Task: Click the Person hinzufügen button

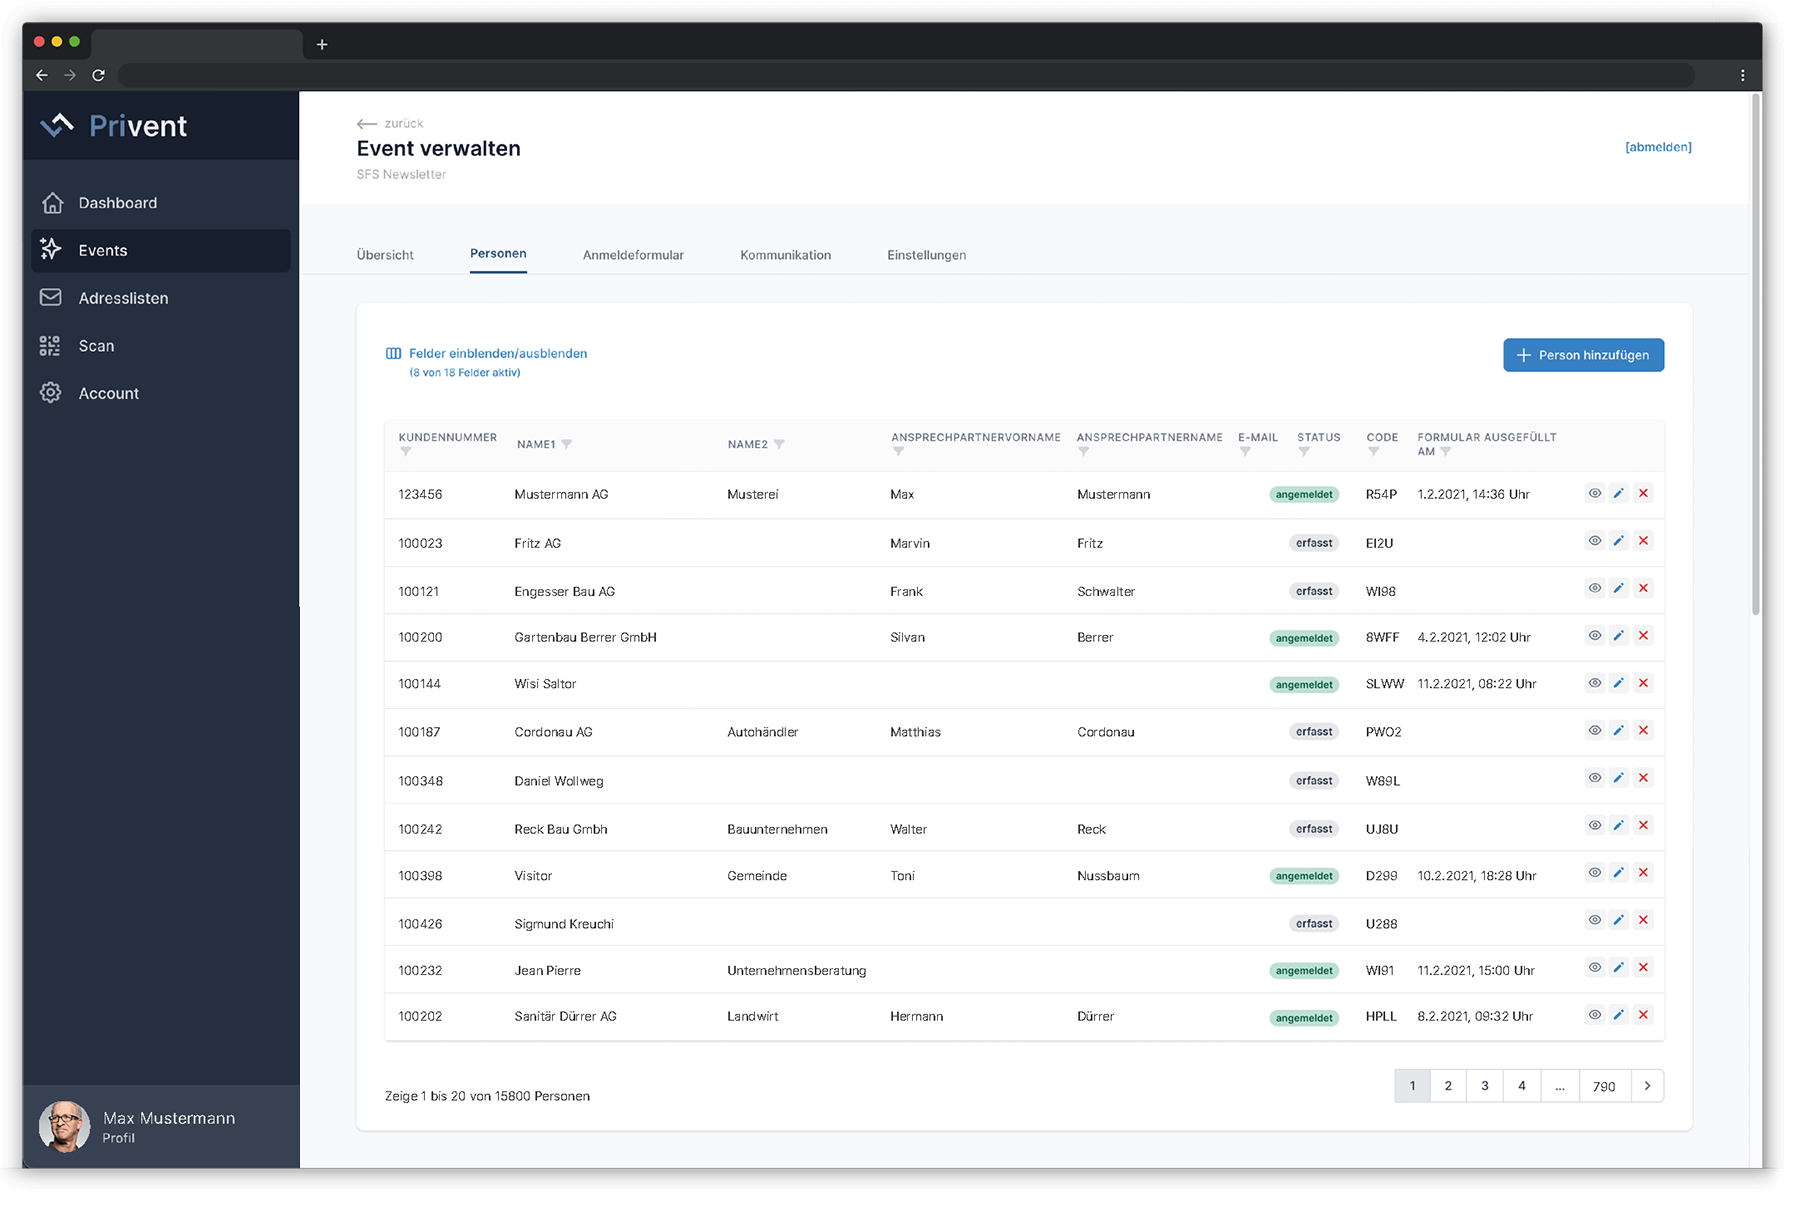Action: (1583, 355)
